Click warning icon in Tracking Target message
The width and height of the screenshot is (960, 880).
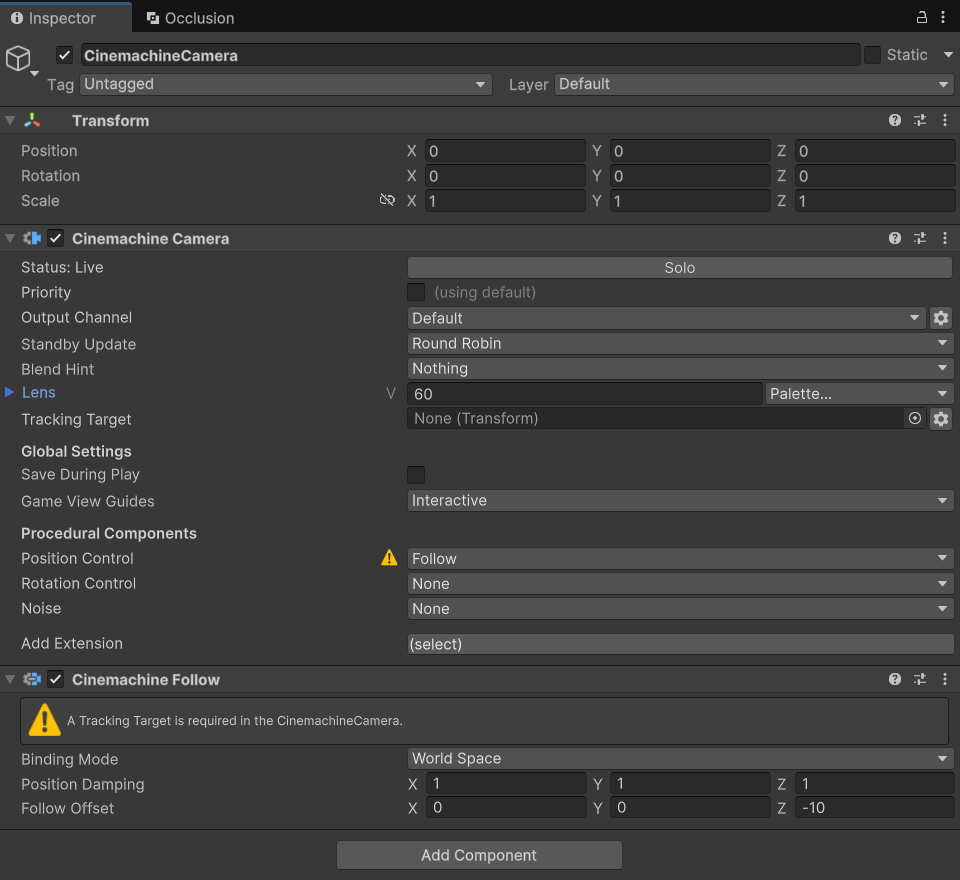45,720
